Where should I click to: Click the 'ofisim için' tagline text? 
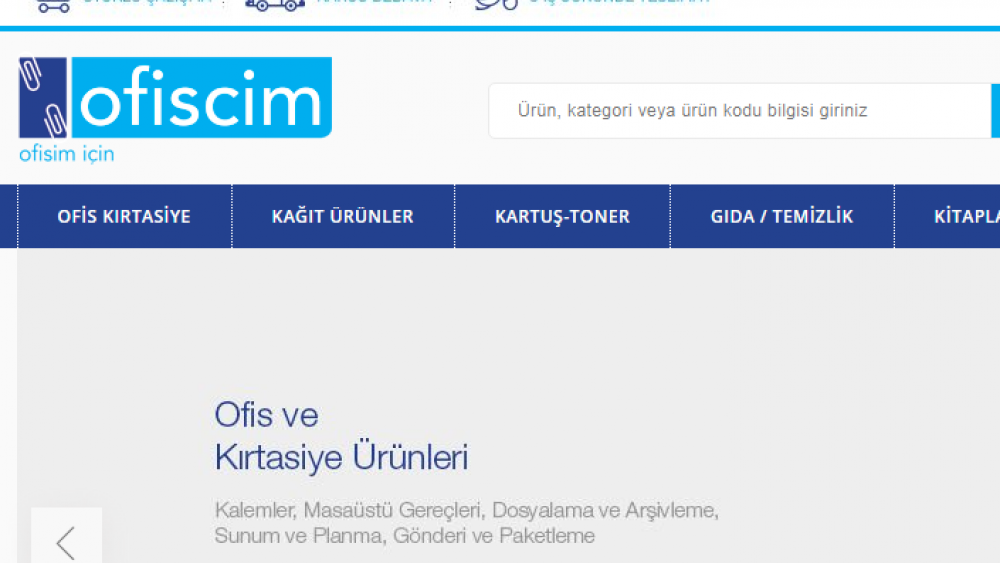point(67,154)
